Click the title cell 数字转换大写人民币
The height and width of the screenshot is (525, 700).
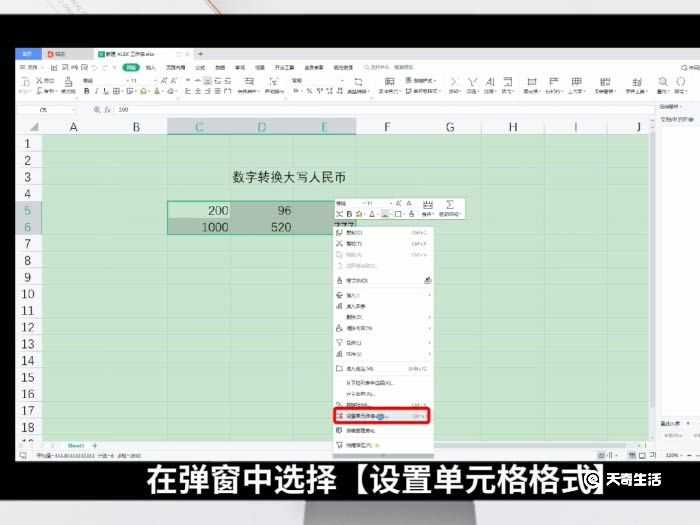[x=289, y=177]
